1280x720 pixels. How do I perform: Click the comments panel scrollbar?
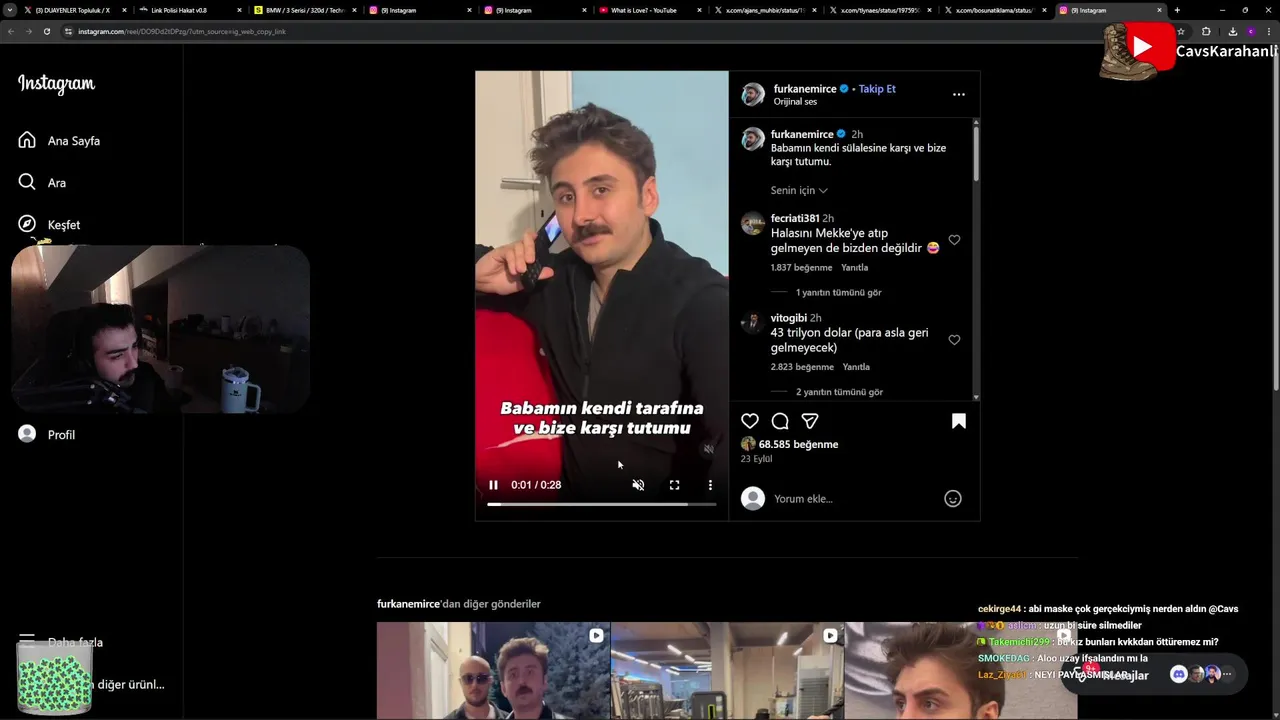(x=976, y=152)
